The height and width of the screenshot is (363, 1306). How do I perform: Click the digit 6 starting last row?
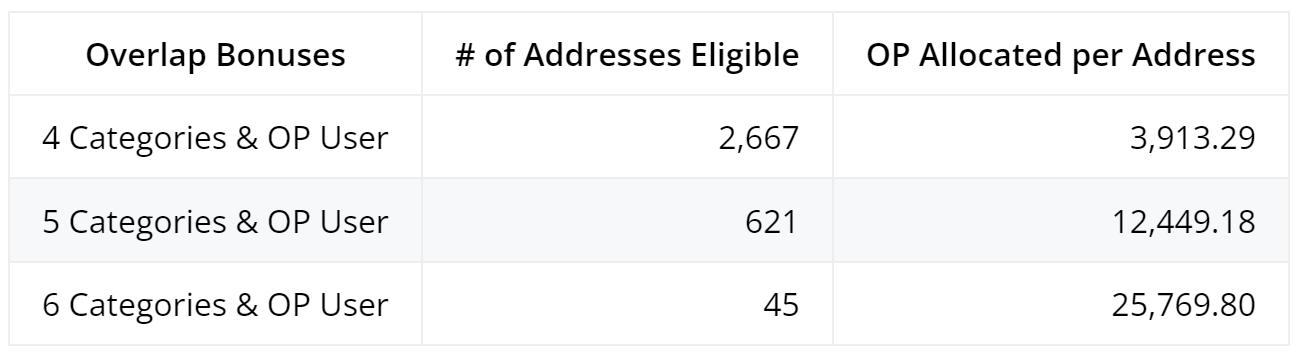[51, 304]
